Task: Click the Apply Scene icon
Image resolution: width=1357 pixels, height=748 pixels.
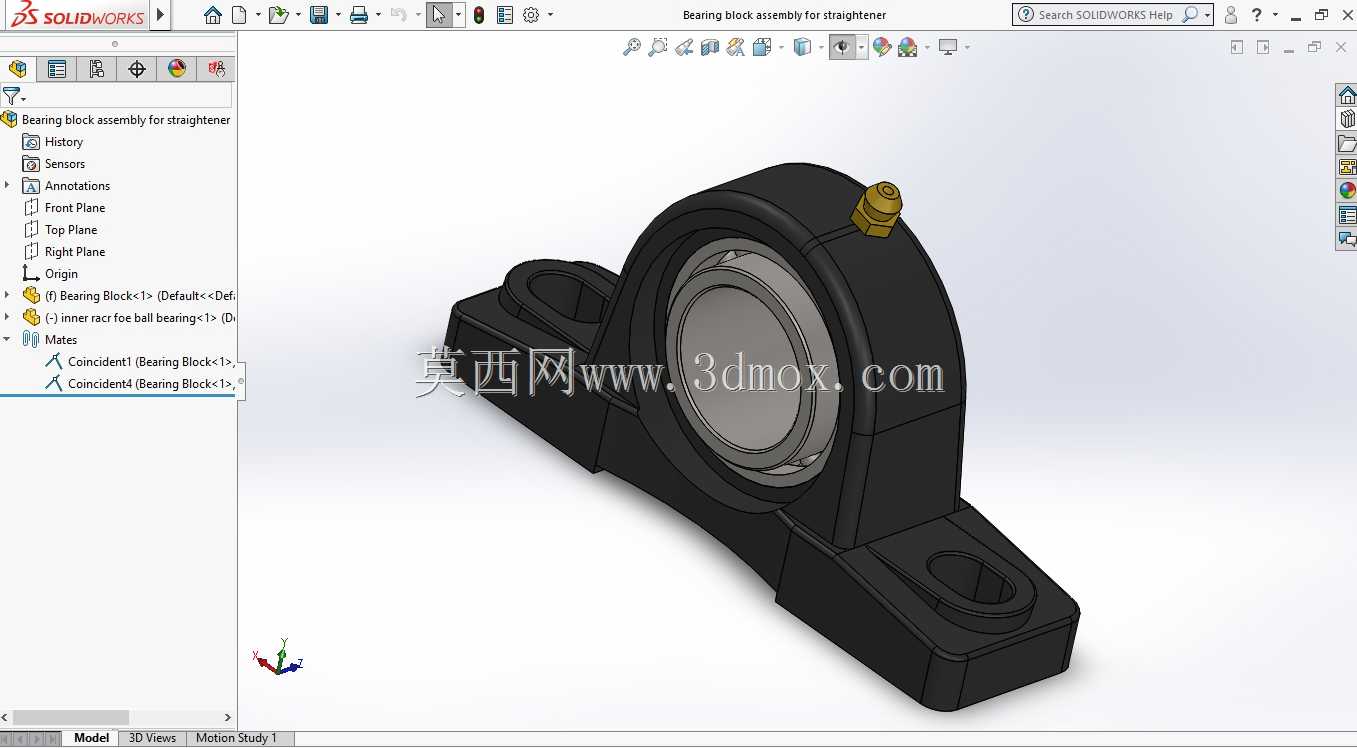Action: (x=908, y=47)
